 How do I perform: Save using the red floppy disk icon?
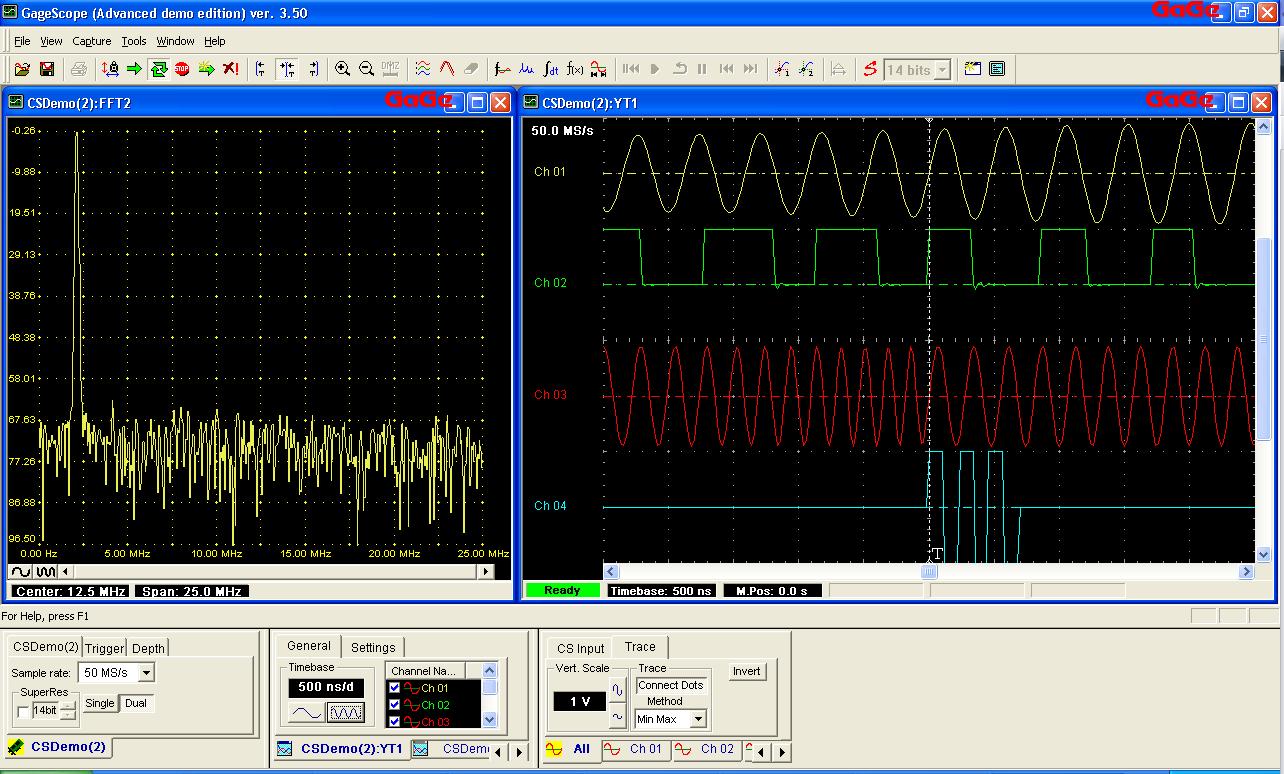(46, 69)
